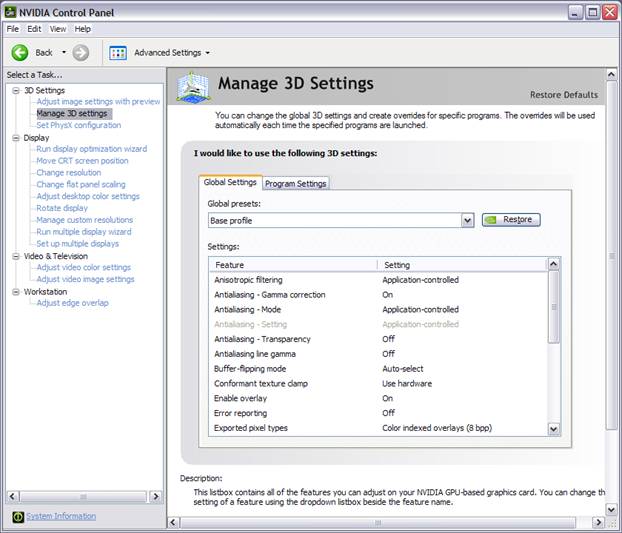Open the Edit menu

pos(34,29)
